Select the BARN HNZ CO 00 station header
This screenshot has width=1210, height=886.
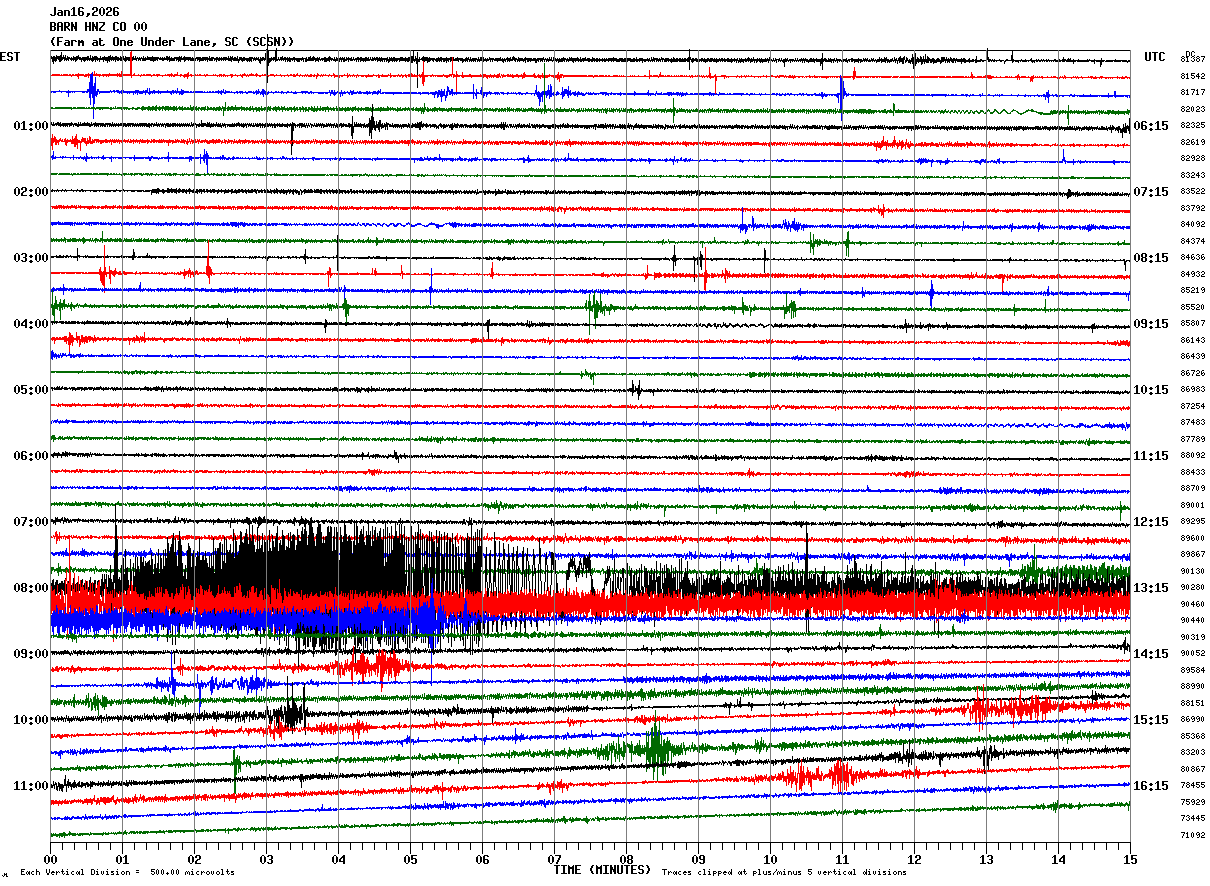click(98, 27)
